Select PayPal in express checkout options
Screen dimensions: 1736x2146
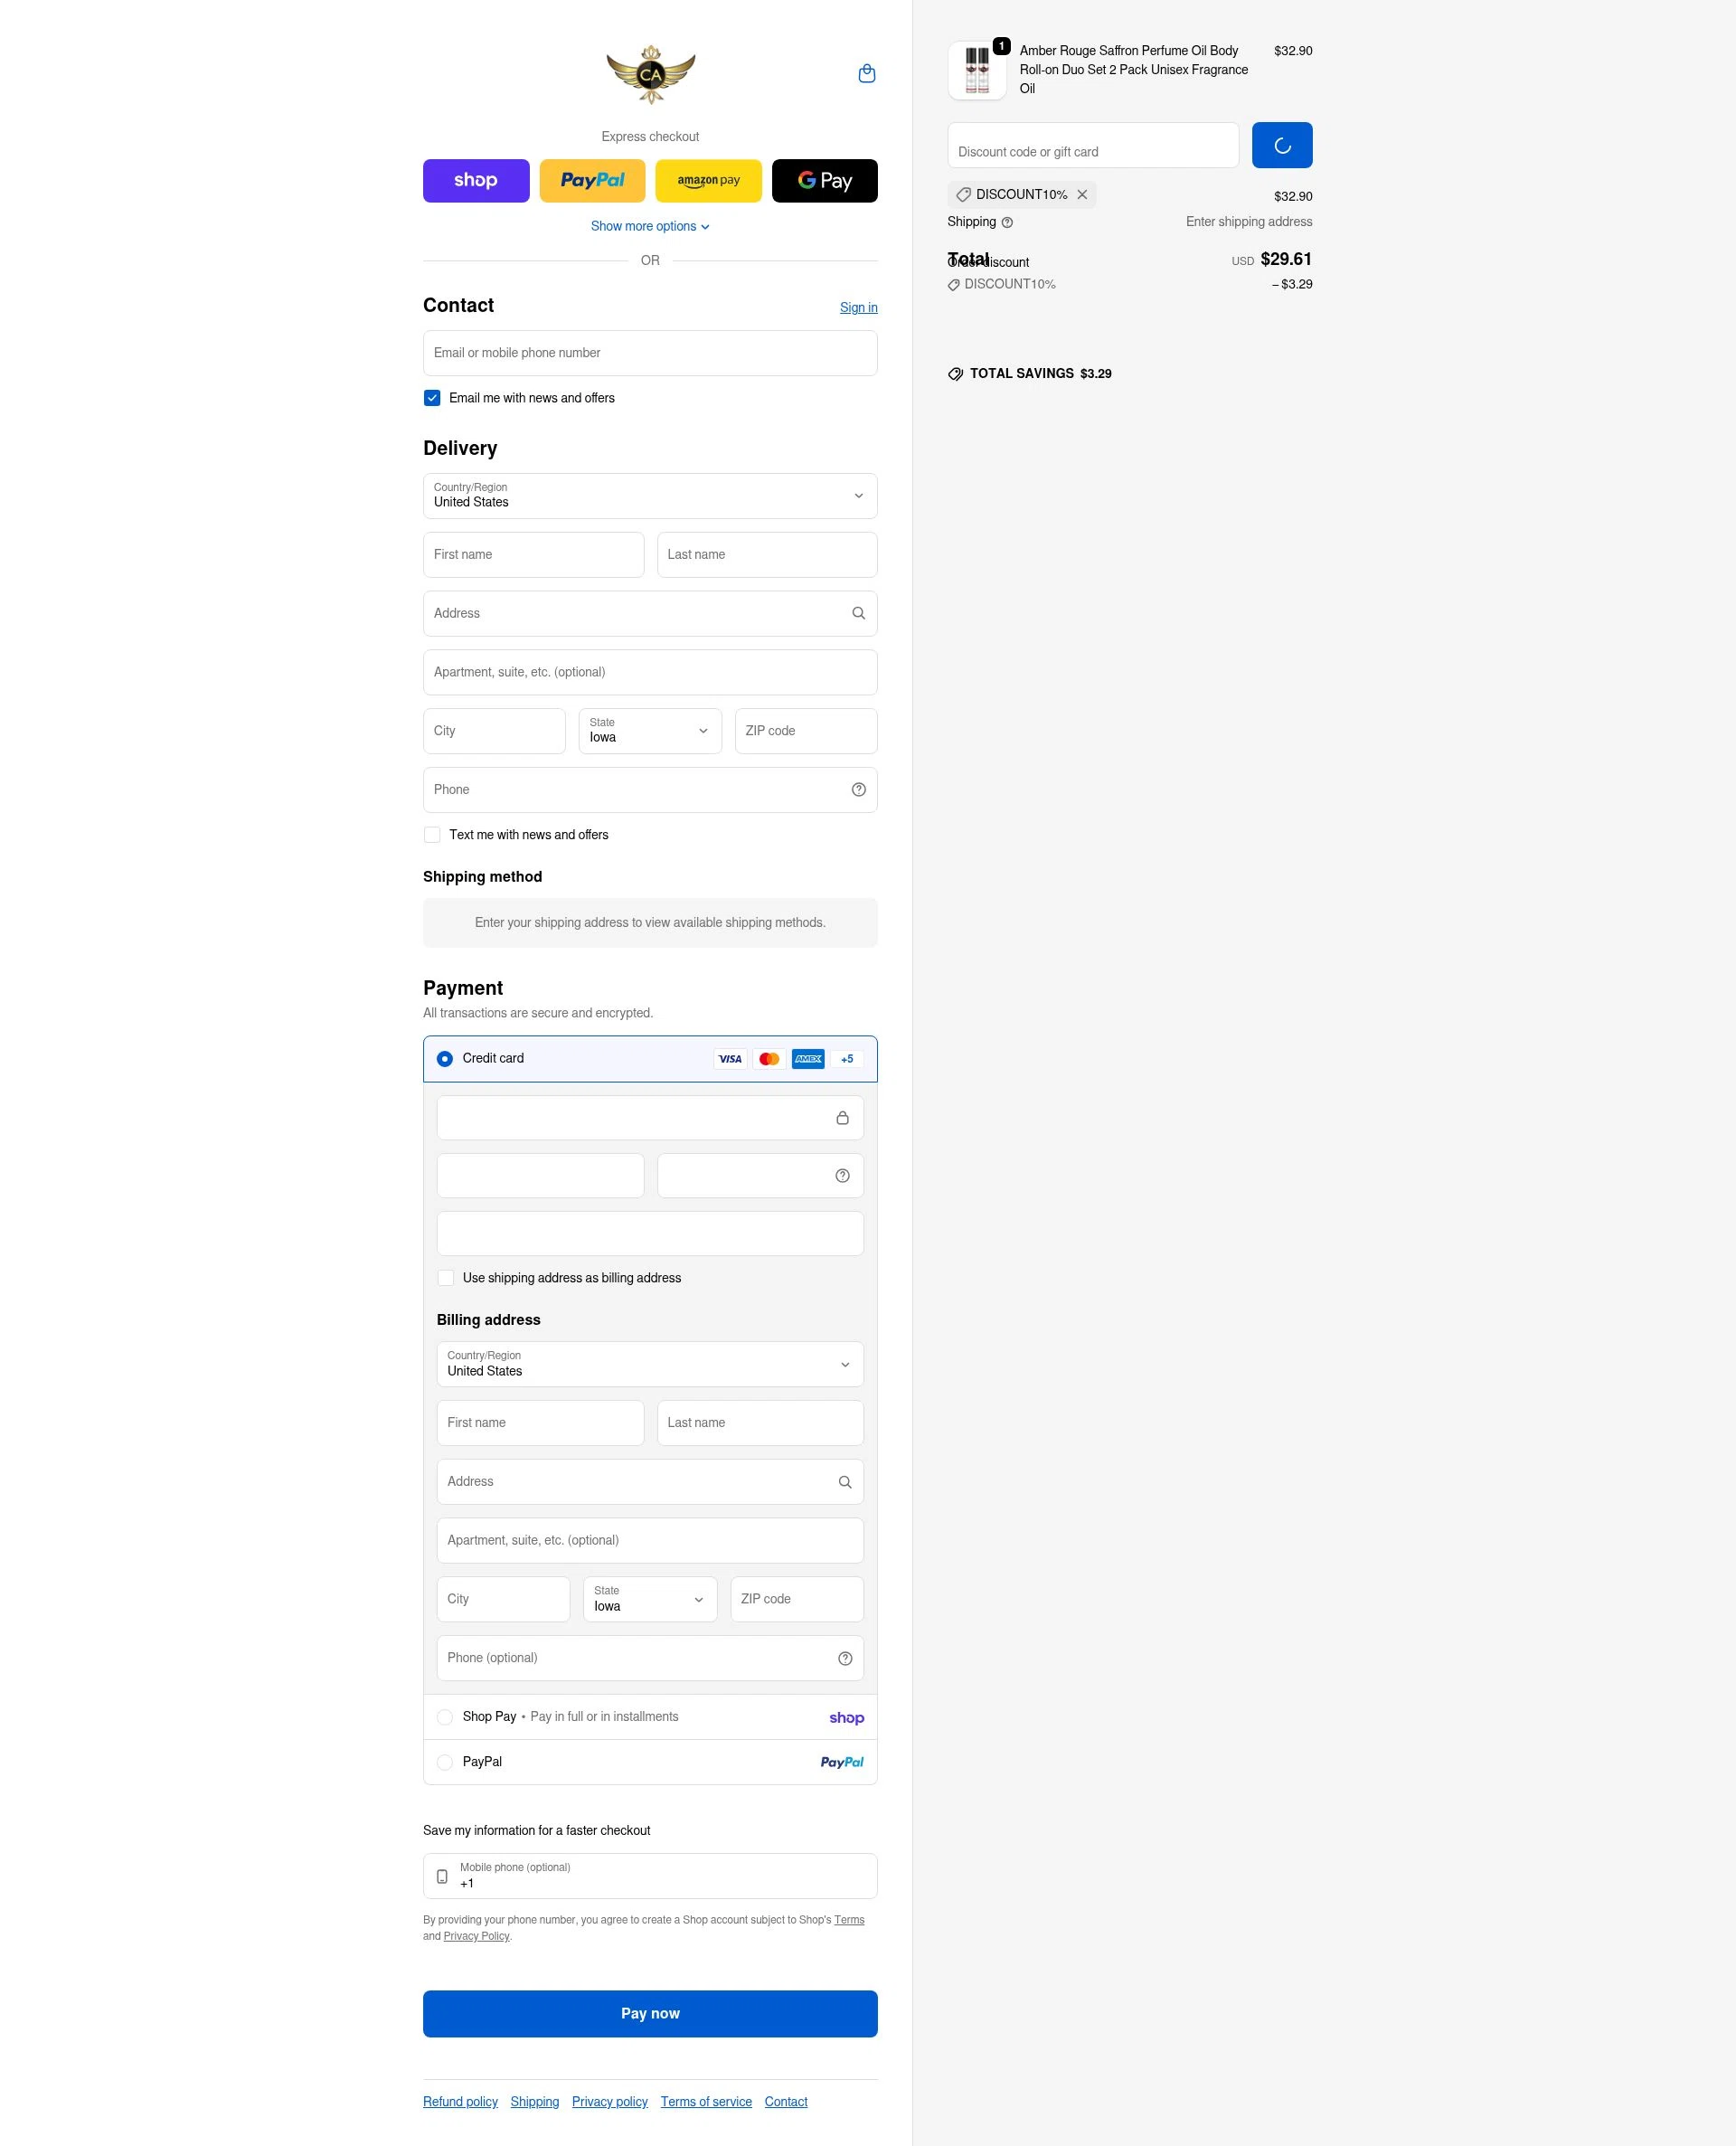coord(592,180)
